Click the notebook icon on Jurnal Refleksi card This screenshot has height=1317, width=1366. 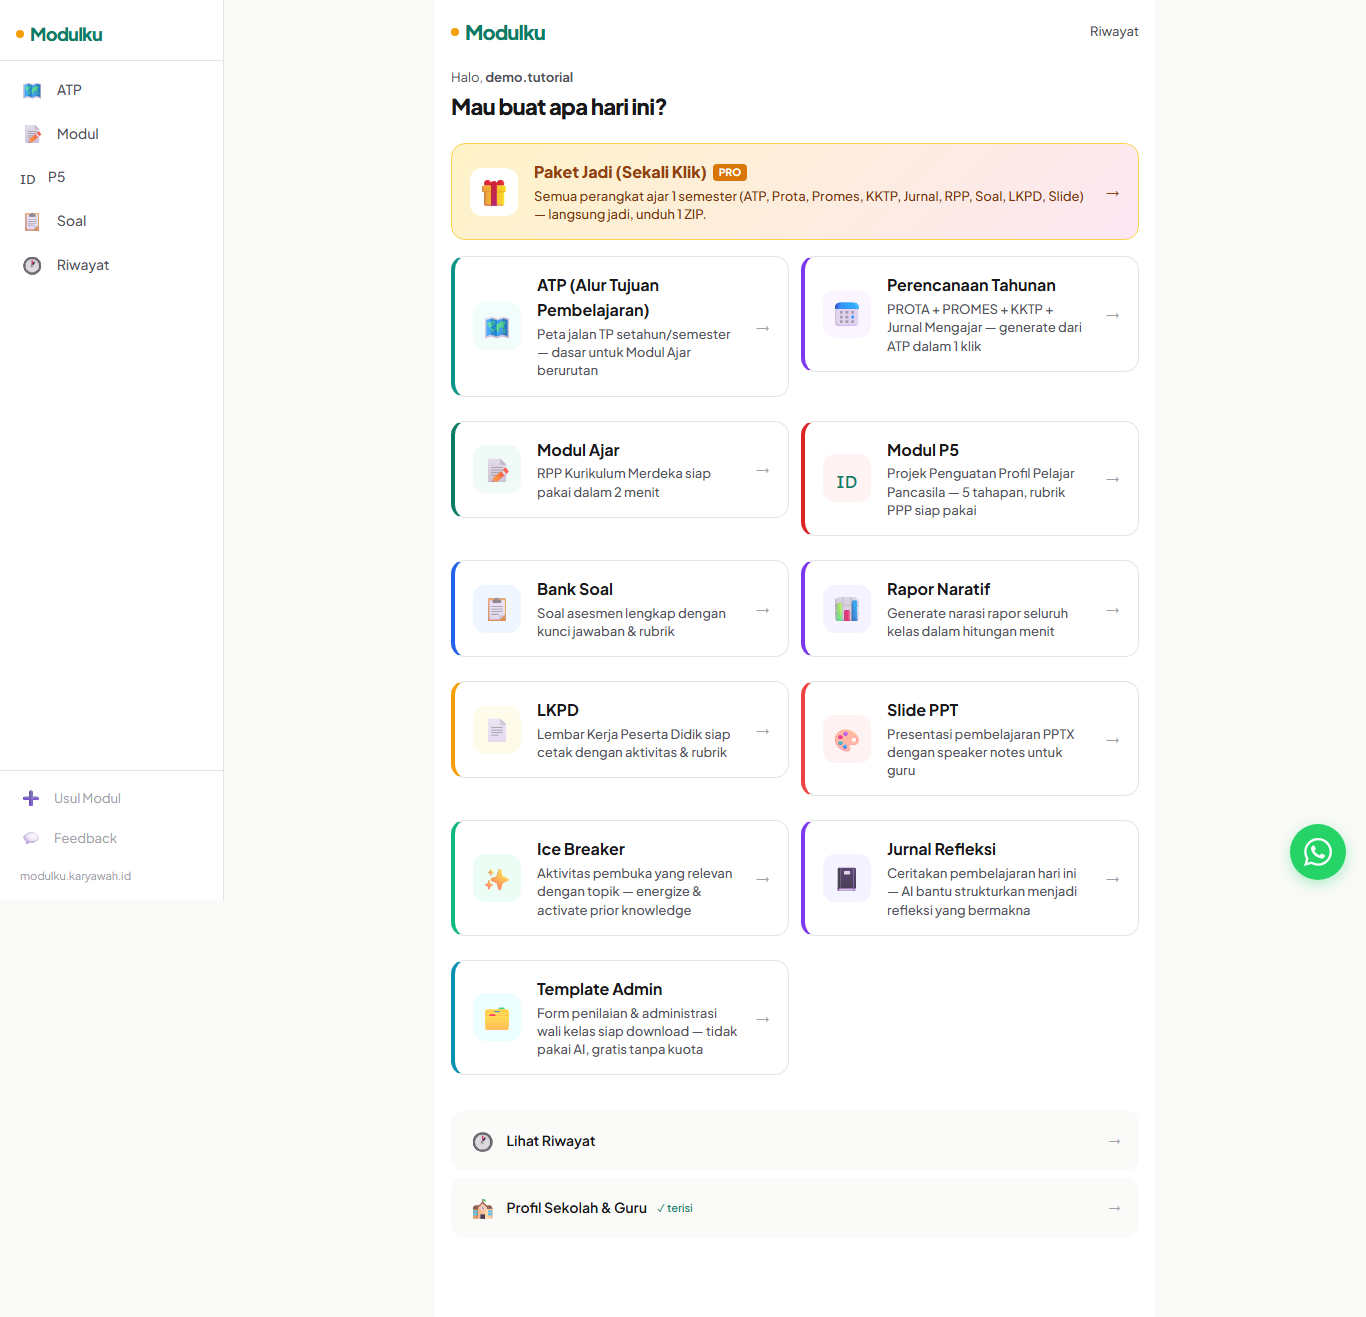point(847,878)
